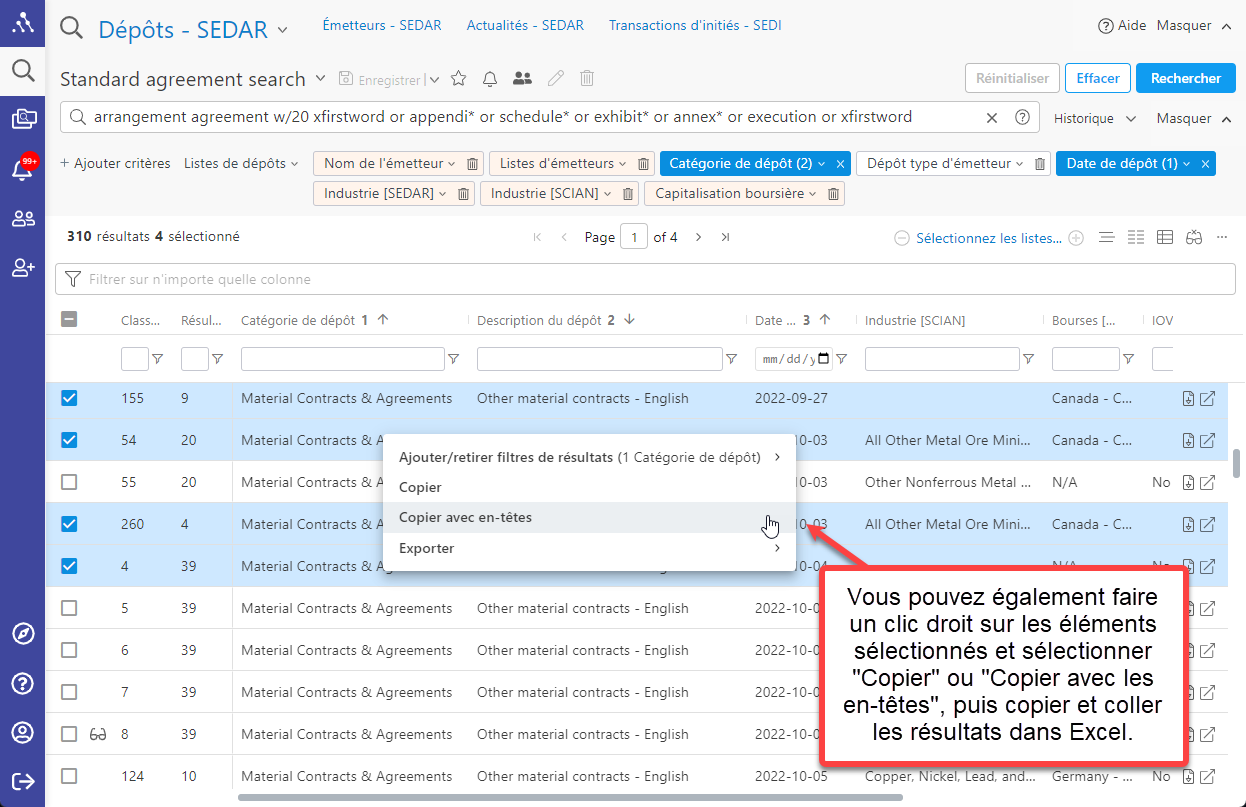The width and height of the screenshot is (1246, 807).
Task: Switch to Émetteurs - SEDAR tab
Action: [382, 25]
